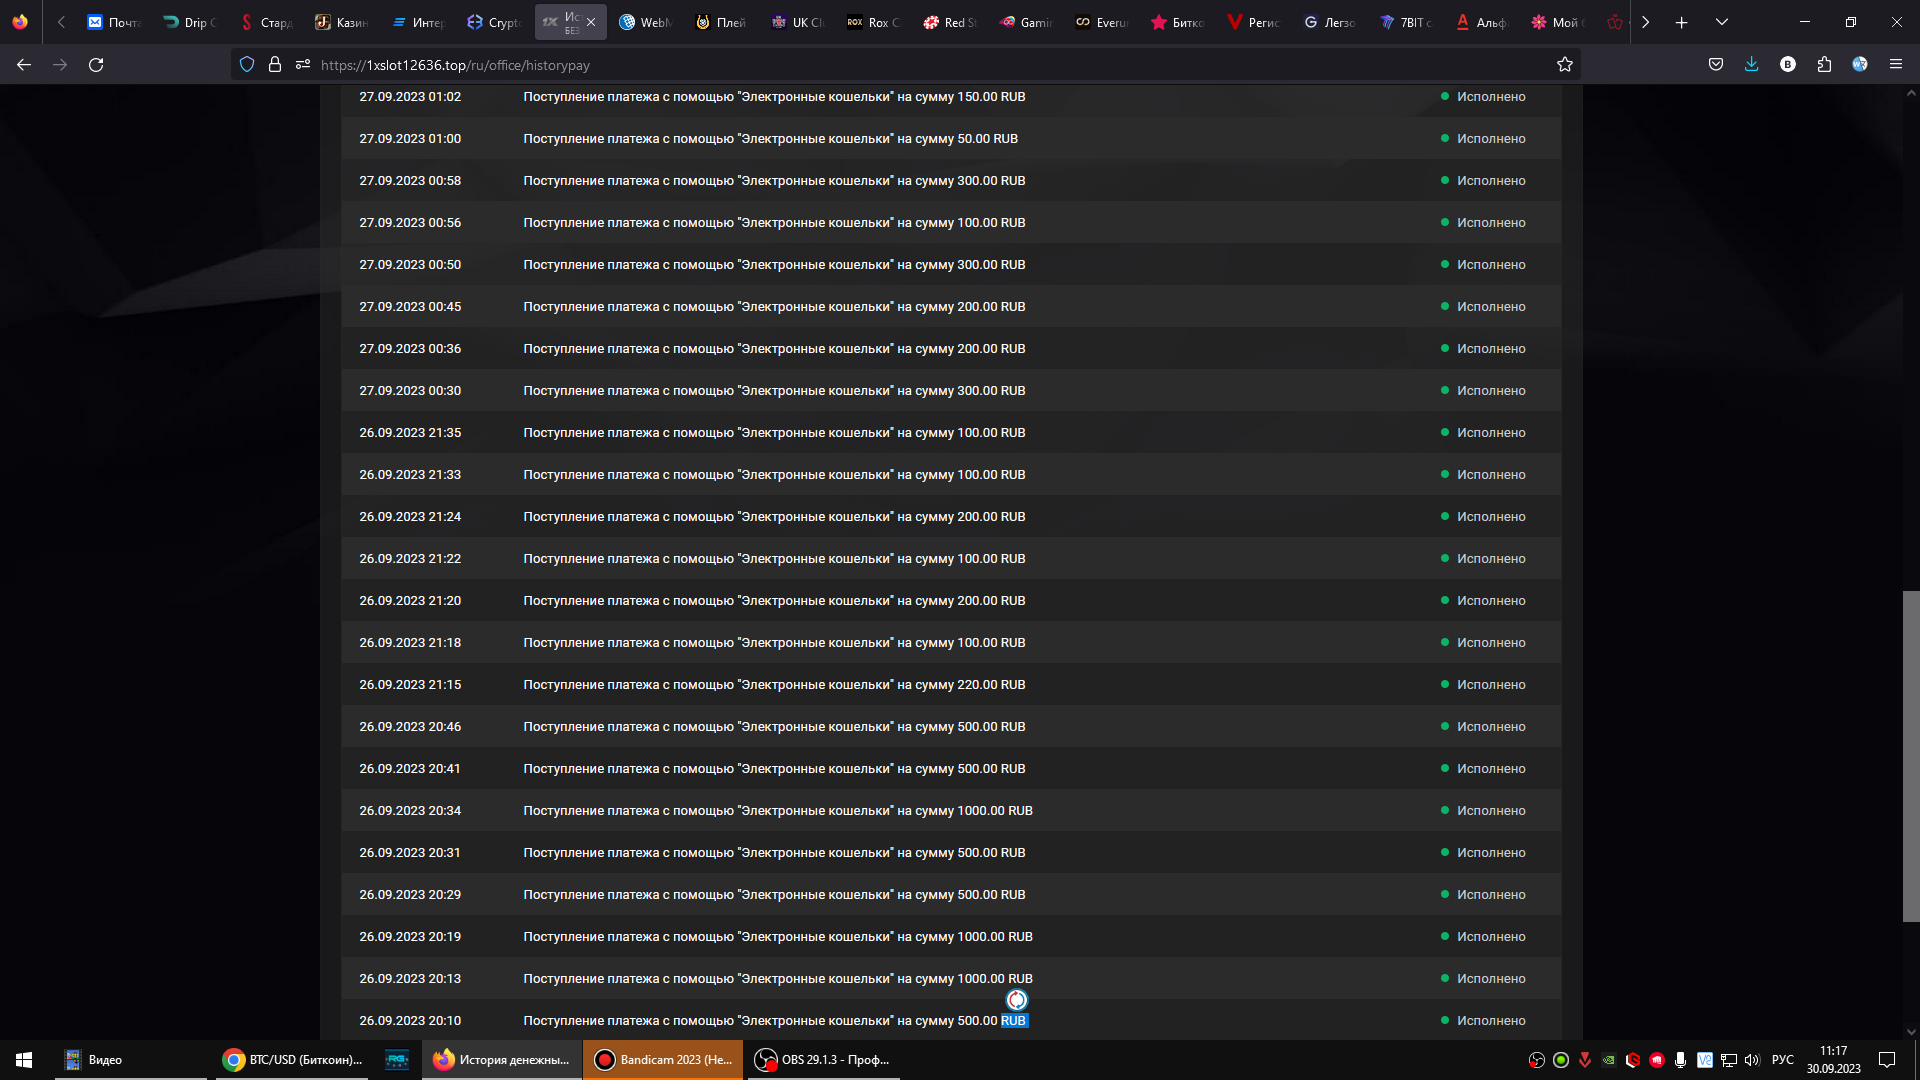Open the site padlock security info

(275, 65)
